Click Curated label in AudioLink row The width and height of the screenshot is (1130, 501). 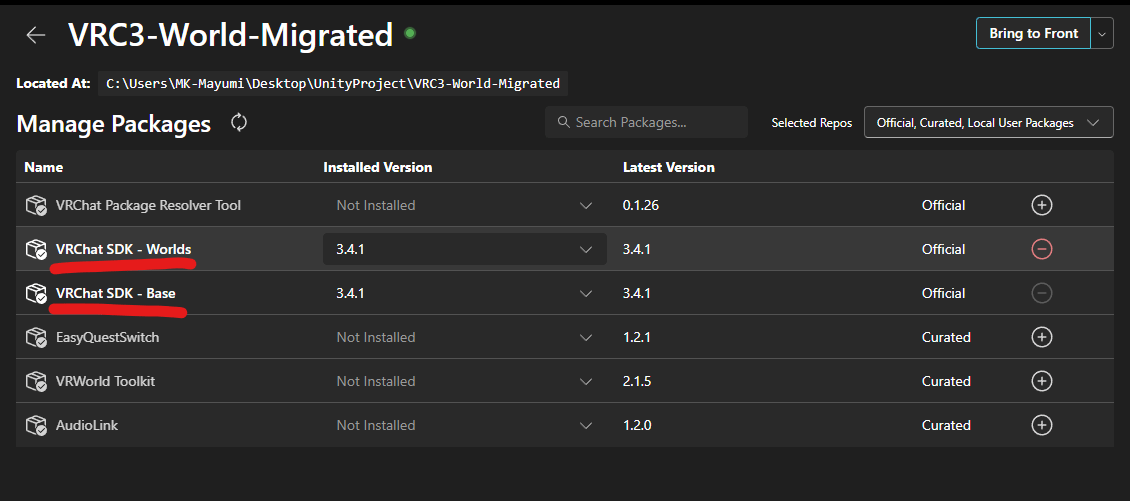pos(946,425)
